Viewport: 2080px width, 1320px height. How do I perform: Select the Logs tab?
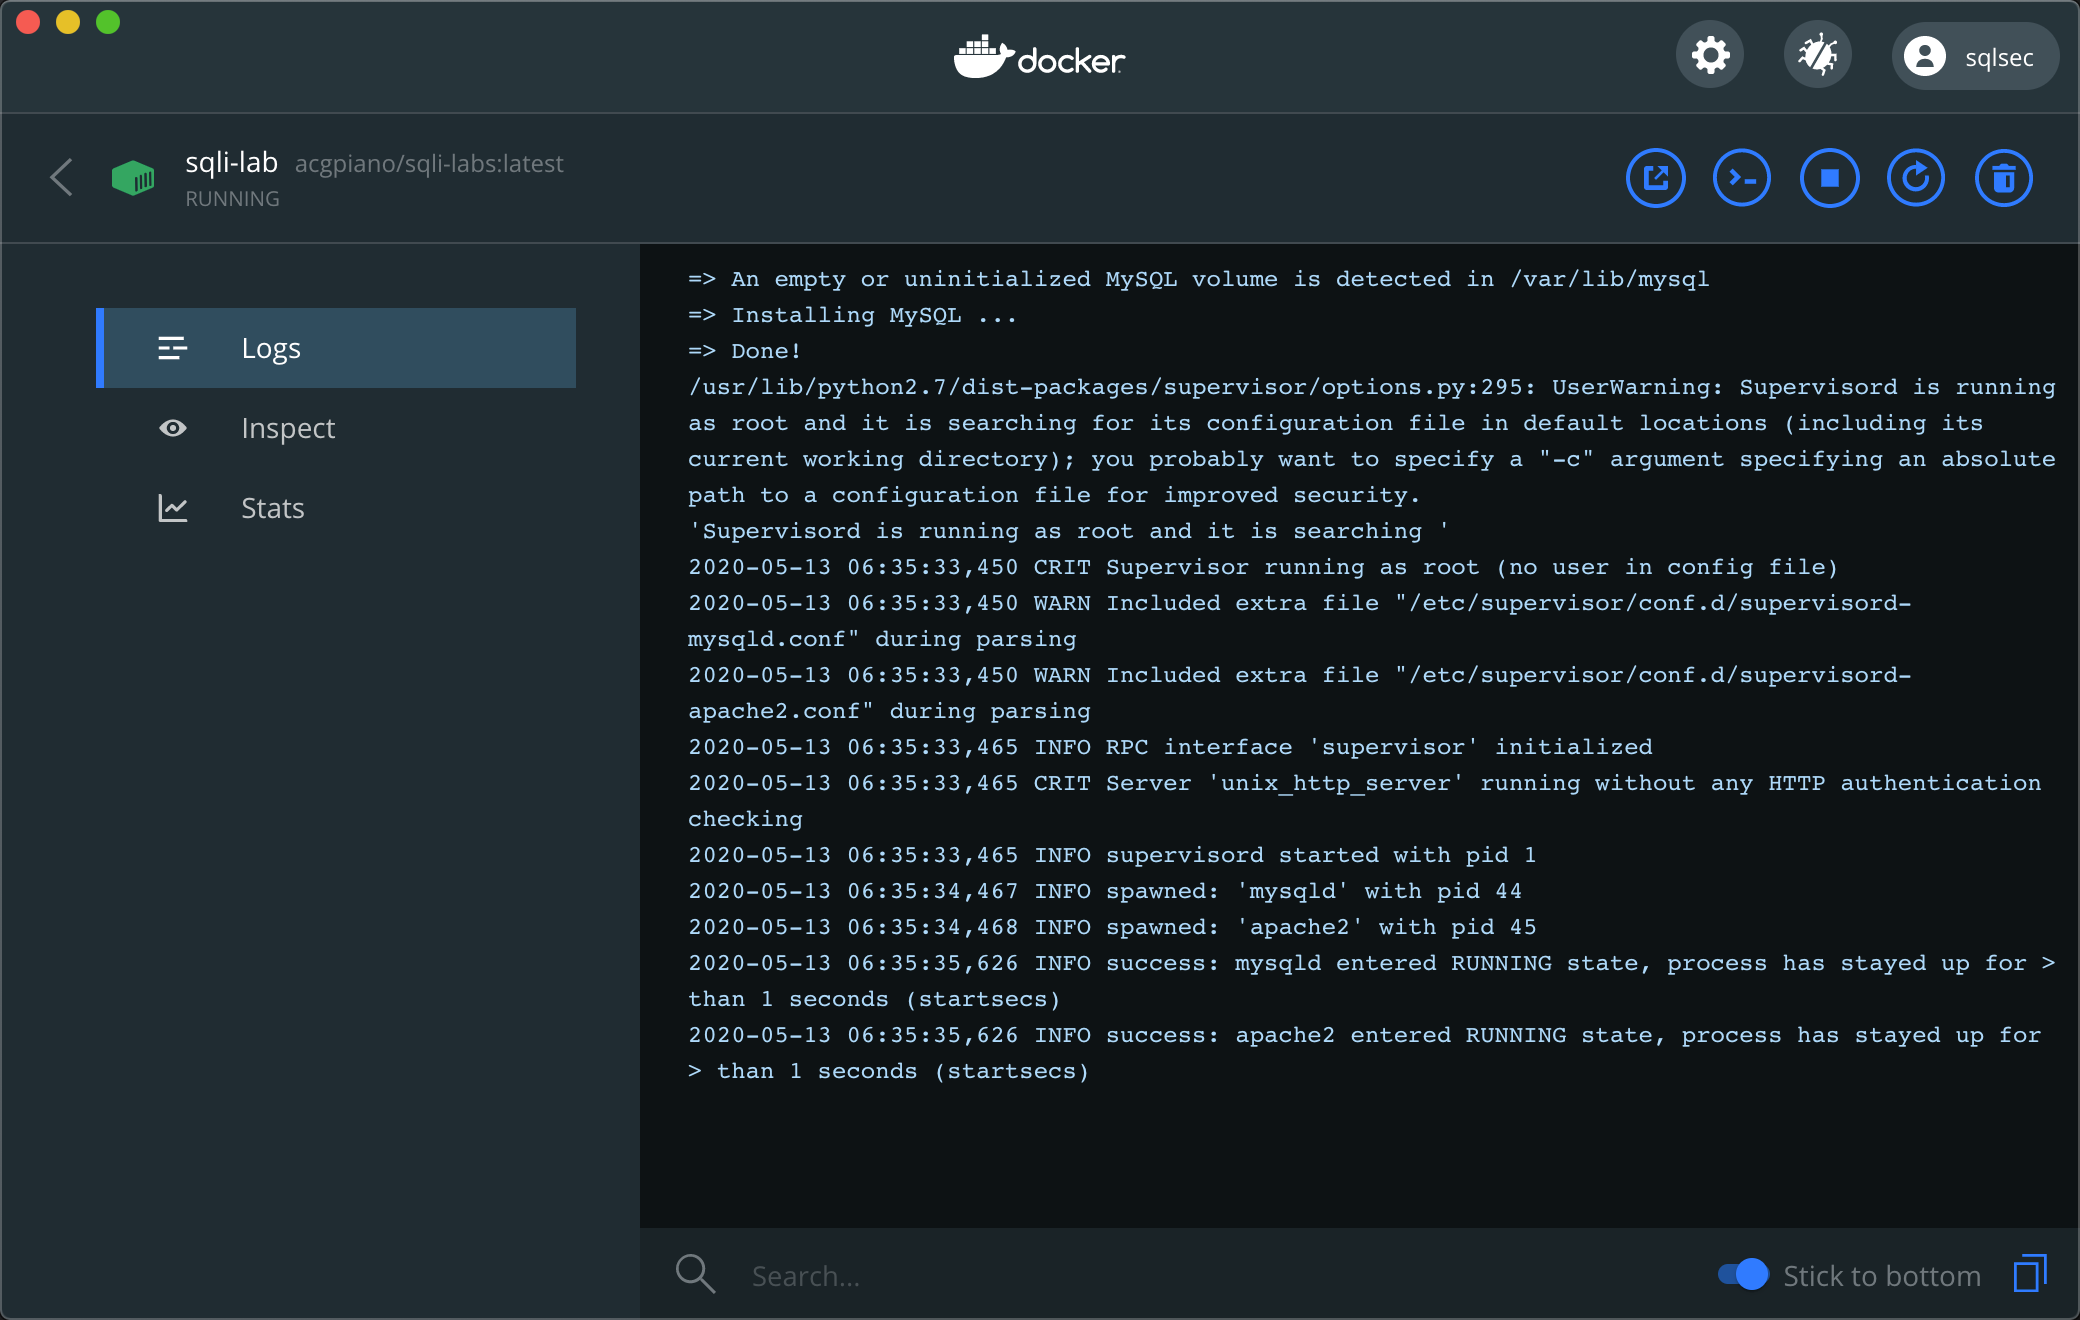[x=336, y=348]
